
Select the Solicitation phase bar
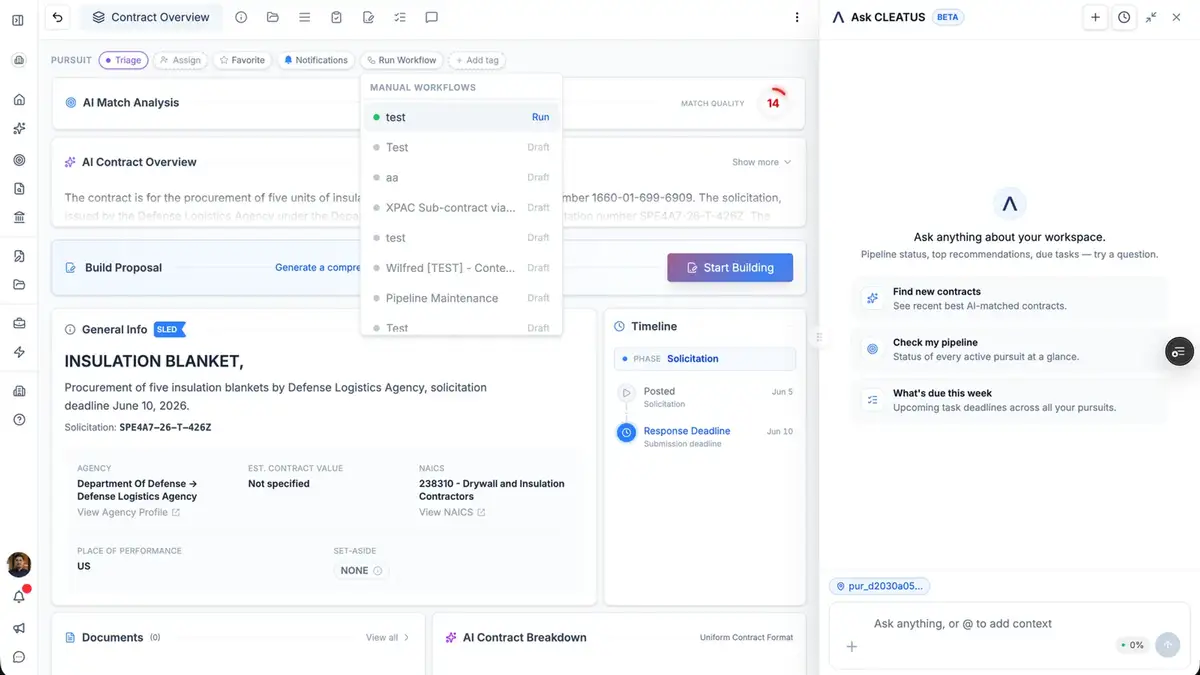(x=705, y=358)
